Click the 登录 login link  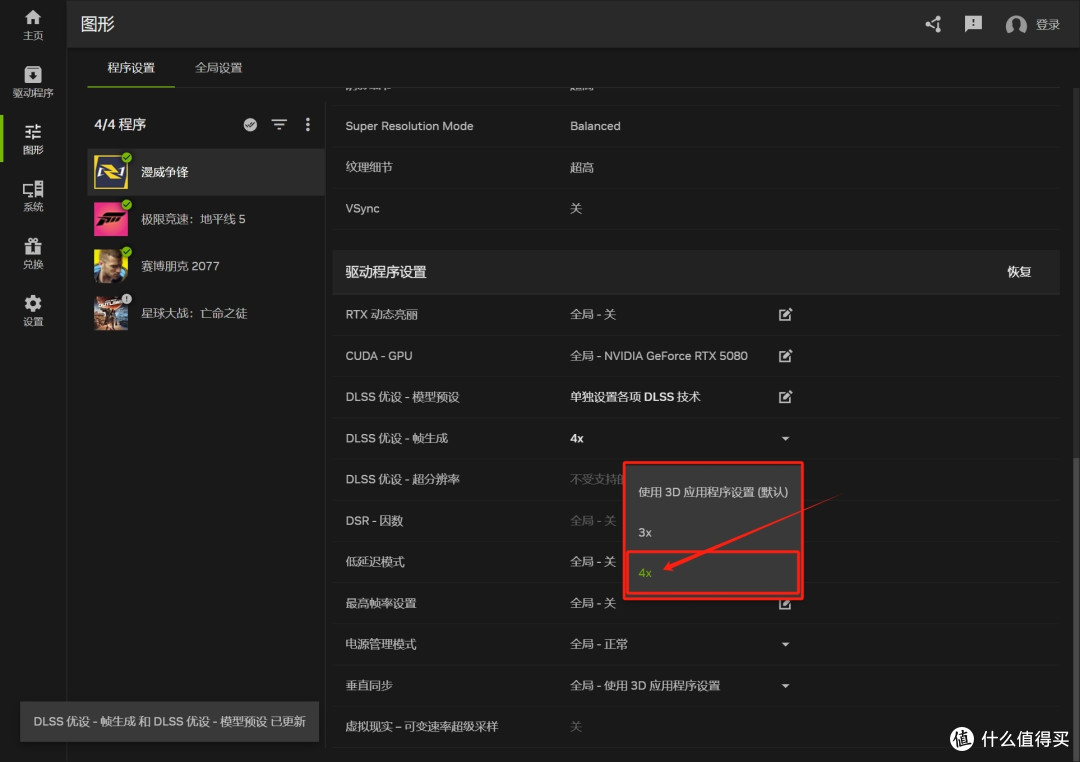pyautogui.click(x=1048, y=25)
